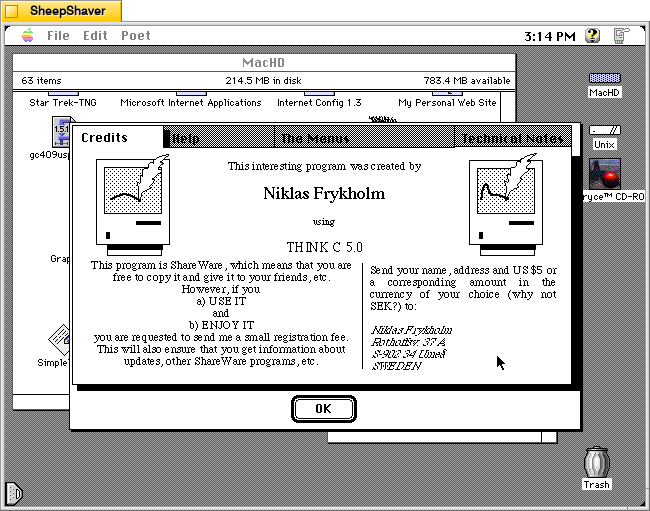Click the MacHD window title bar

(264, 63)
